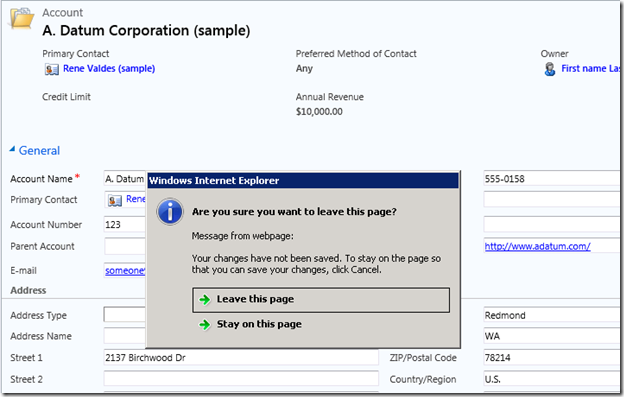Image resolution: width=624 pixels, height=397 pixels.
Task: Click the Credit Limit label
Action: [x=66, y=97]
